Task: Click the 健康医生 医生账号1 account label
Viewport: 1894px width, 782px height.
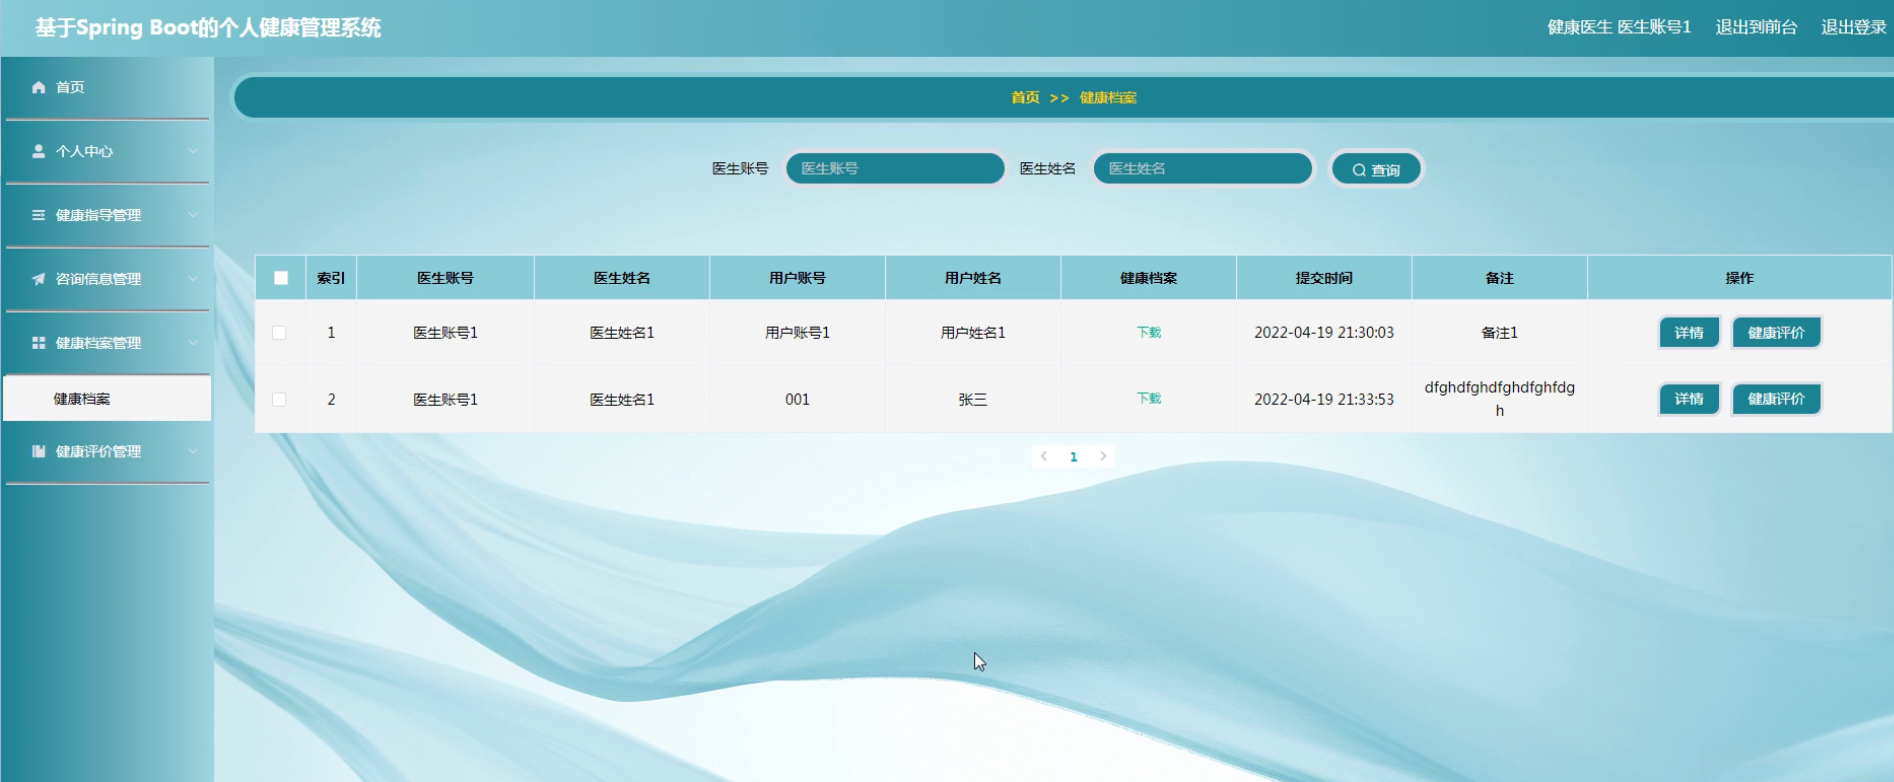Action: point(1619,27)
